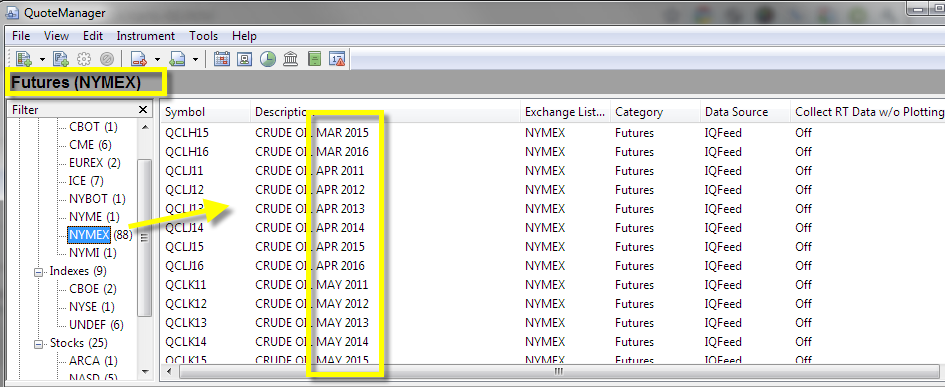Sort by Collect RT Data w/o Plotting header
945x387 pixels.
tap(868, 112)
